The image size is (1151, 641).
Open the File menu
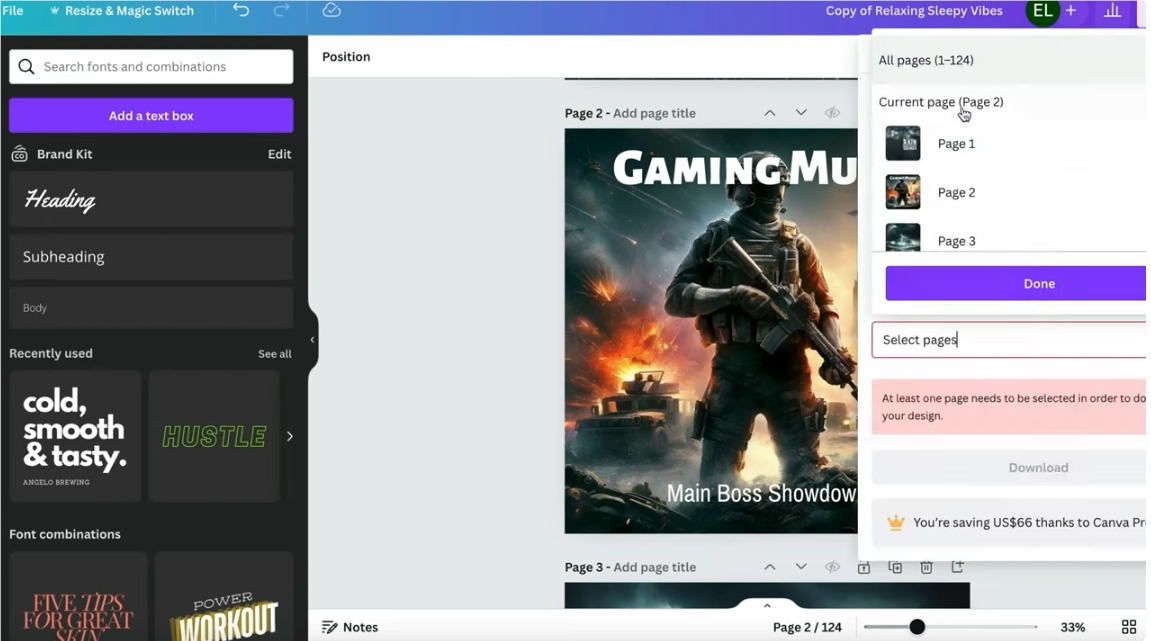pyautogui.click(x=13, y=11)
